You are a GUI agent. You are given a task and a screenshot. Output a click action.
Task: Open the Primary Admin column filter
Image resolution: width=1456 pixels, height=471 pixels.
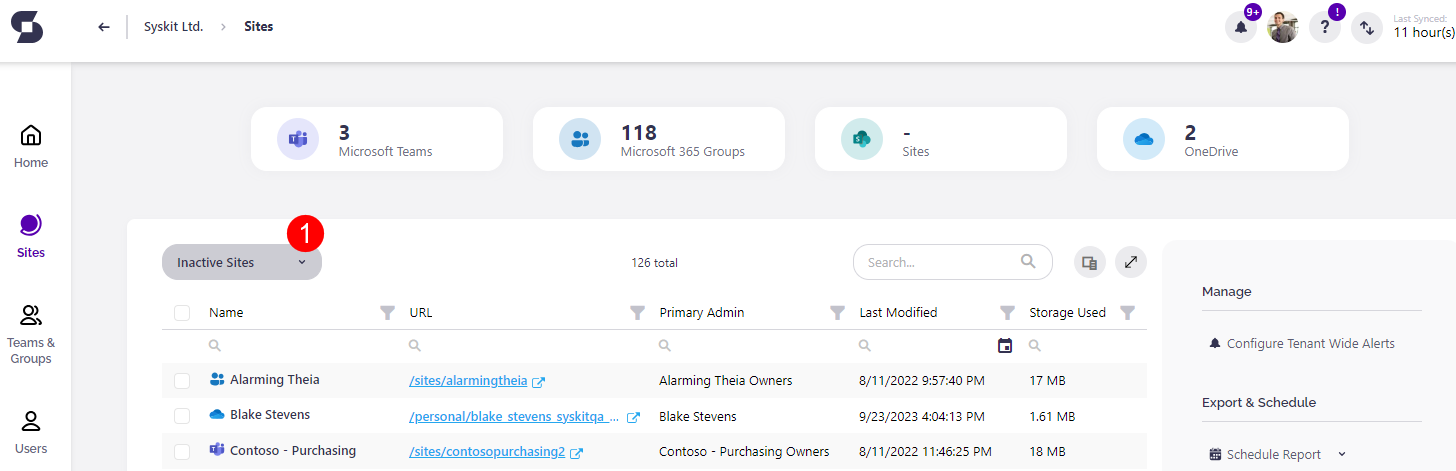(x=838, y=313)
